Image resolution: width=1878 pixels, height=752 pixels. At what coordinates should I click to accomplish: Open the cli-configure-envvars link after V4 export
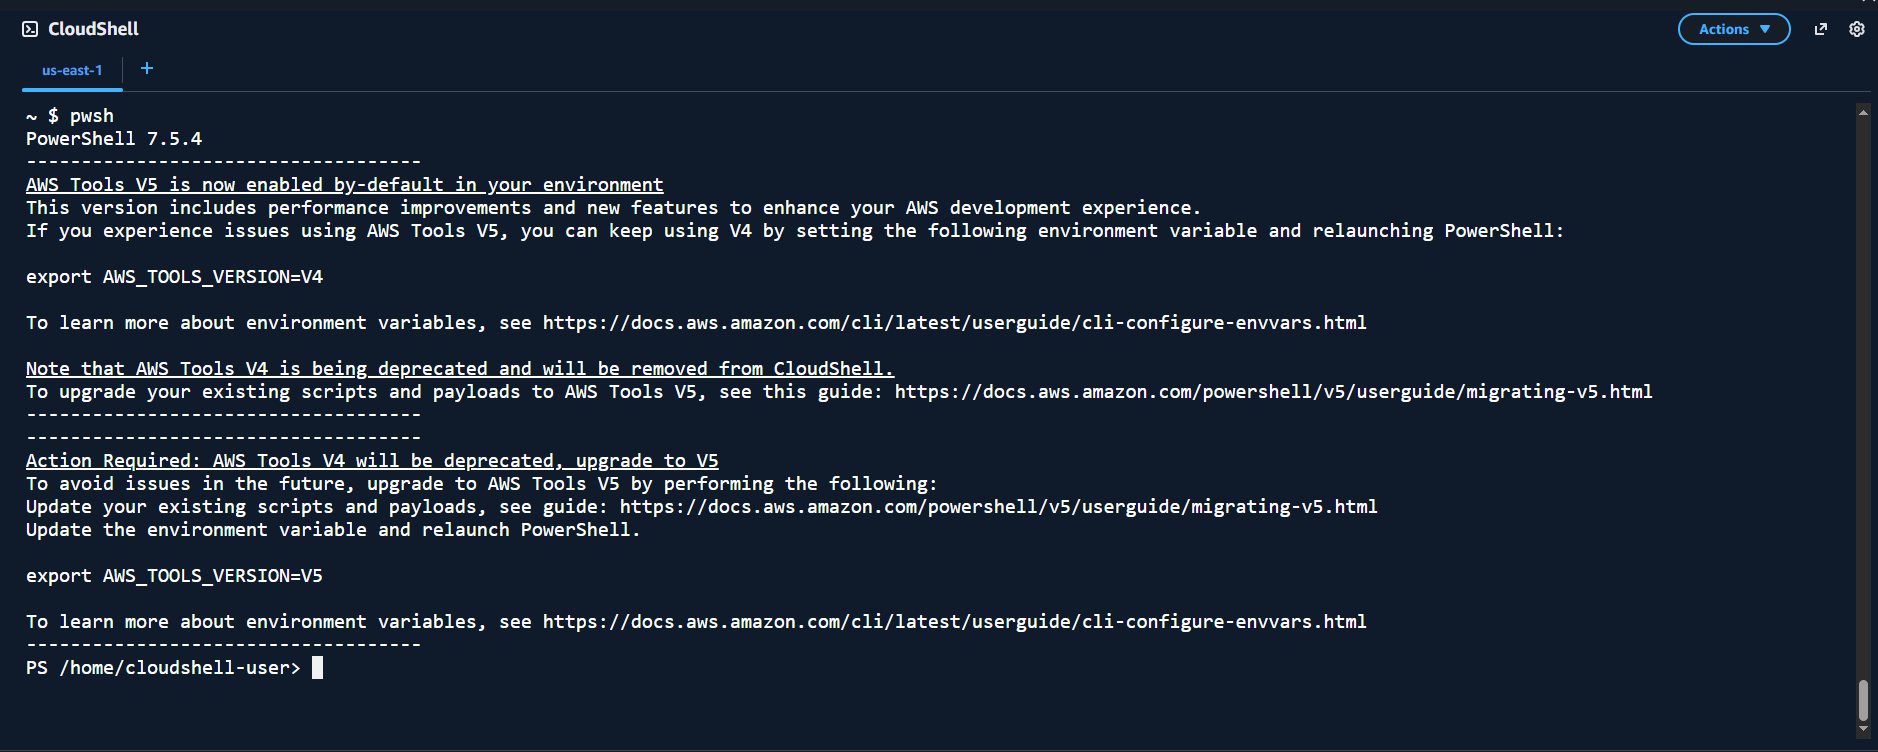coord(954,323)
